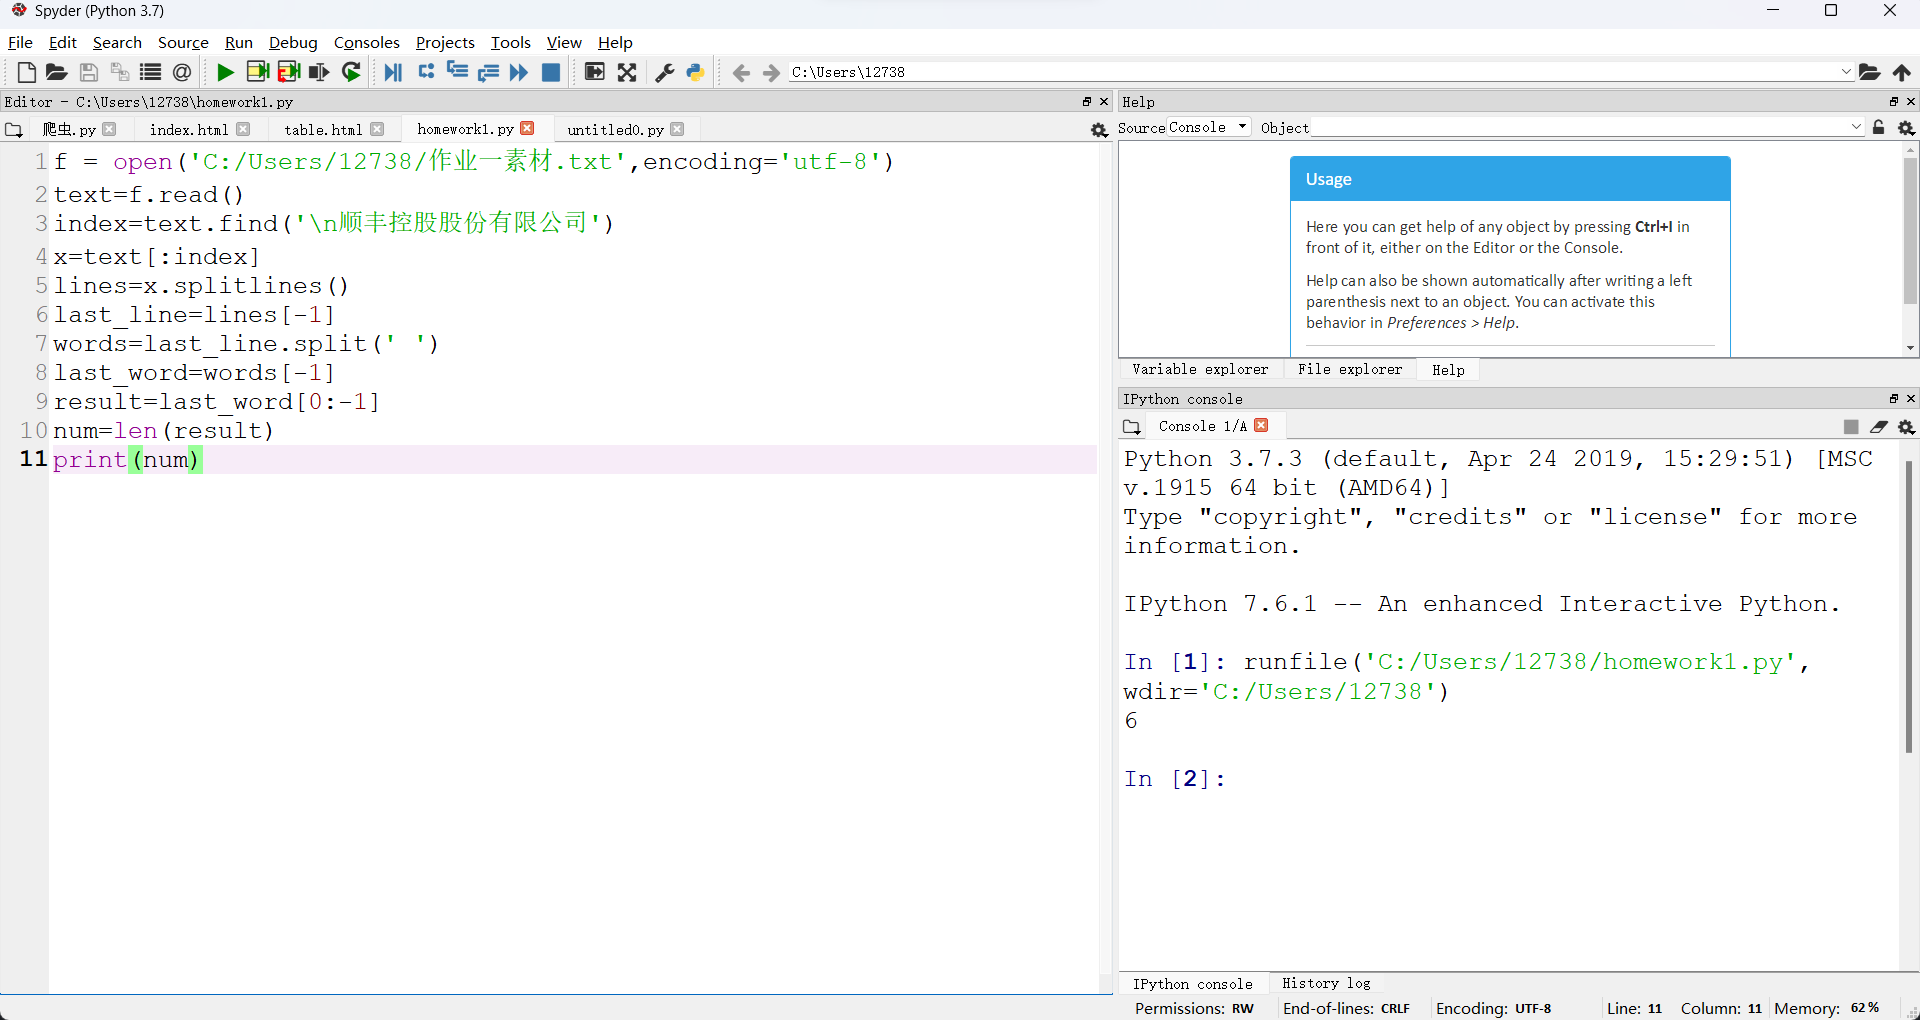1920x1020 pixels.
Task: Click the Help Object input field
Action: (1580, 127)
